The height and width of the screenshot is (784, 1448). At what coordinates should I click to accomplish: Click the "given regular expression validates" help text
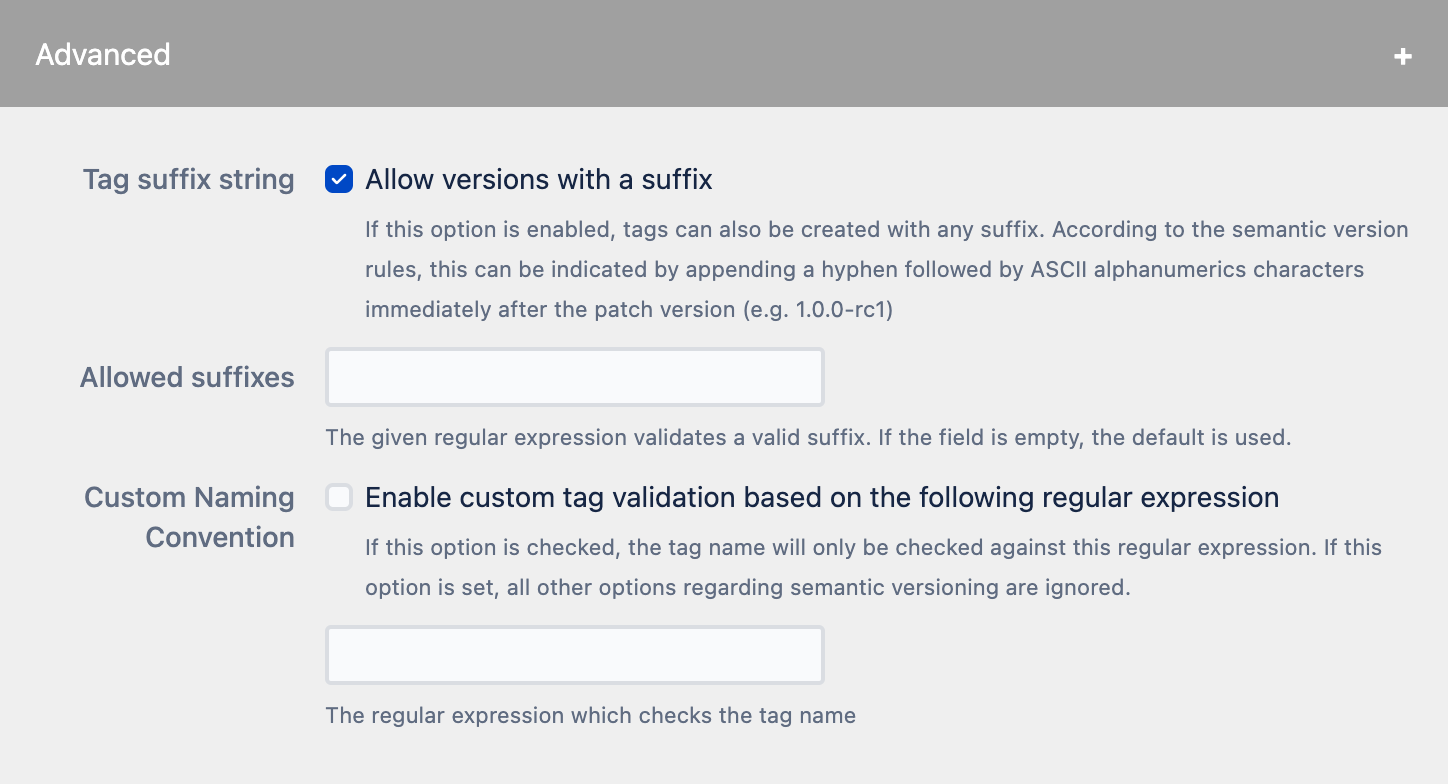click(x=808, y=437)
